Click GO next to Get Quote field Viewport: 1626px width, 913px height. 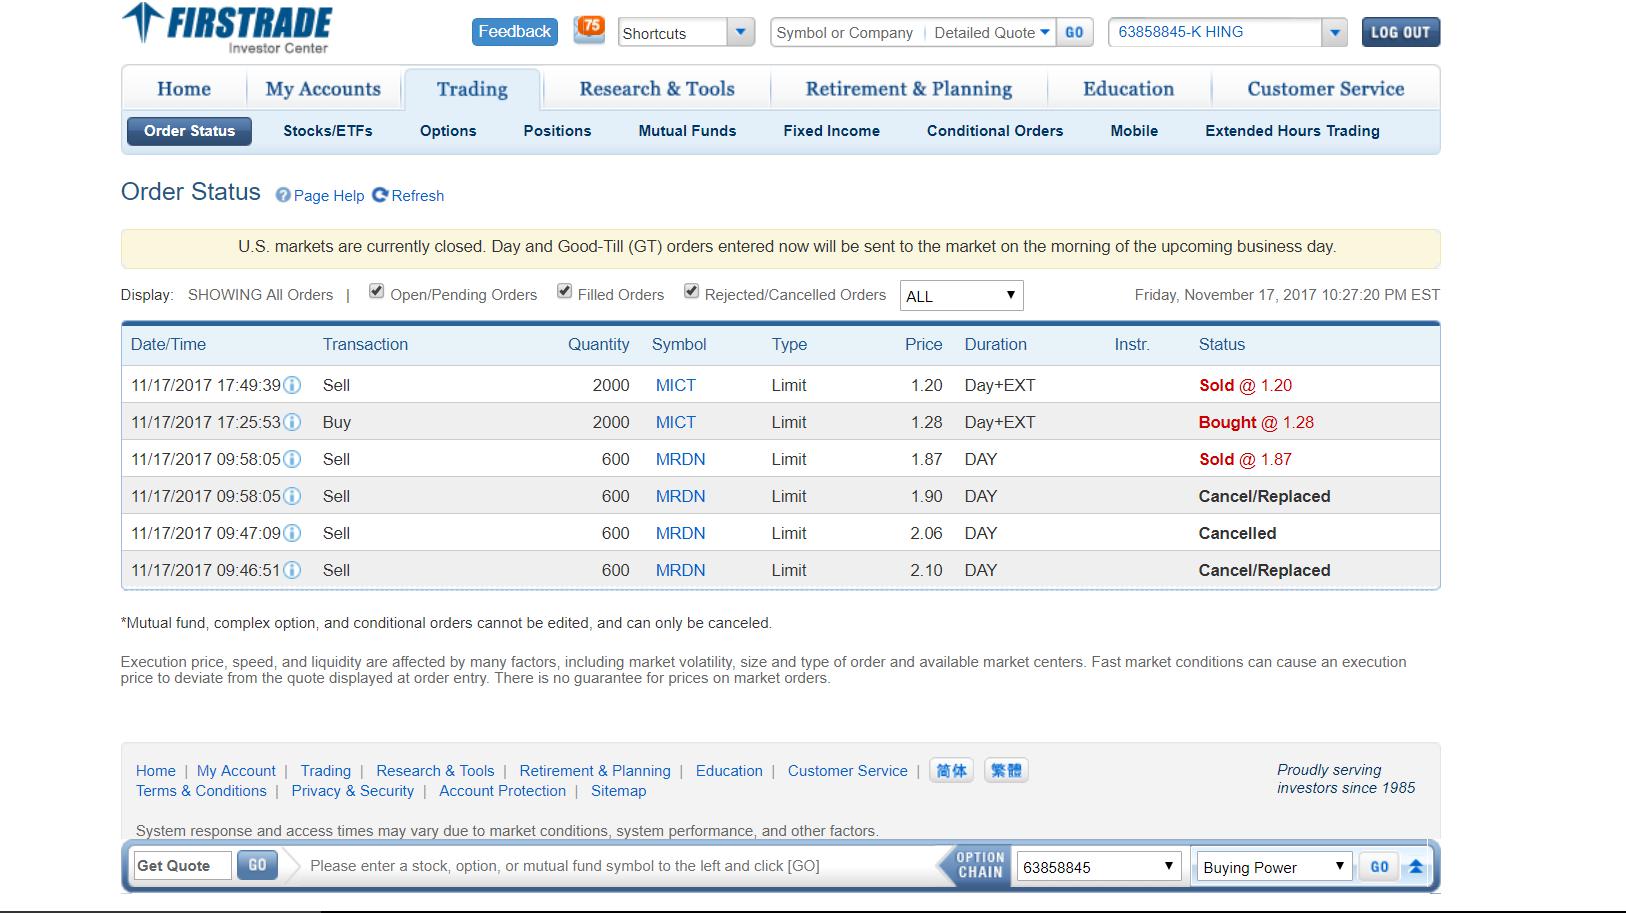coord(257,865)
